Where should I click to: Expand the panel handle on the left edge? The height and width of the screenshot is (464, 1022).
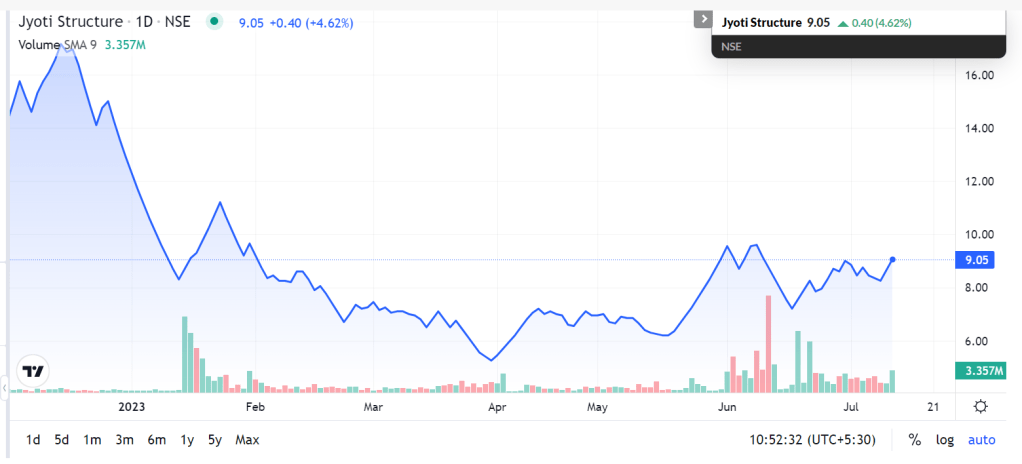(4, 385)
